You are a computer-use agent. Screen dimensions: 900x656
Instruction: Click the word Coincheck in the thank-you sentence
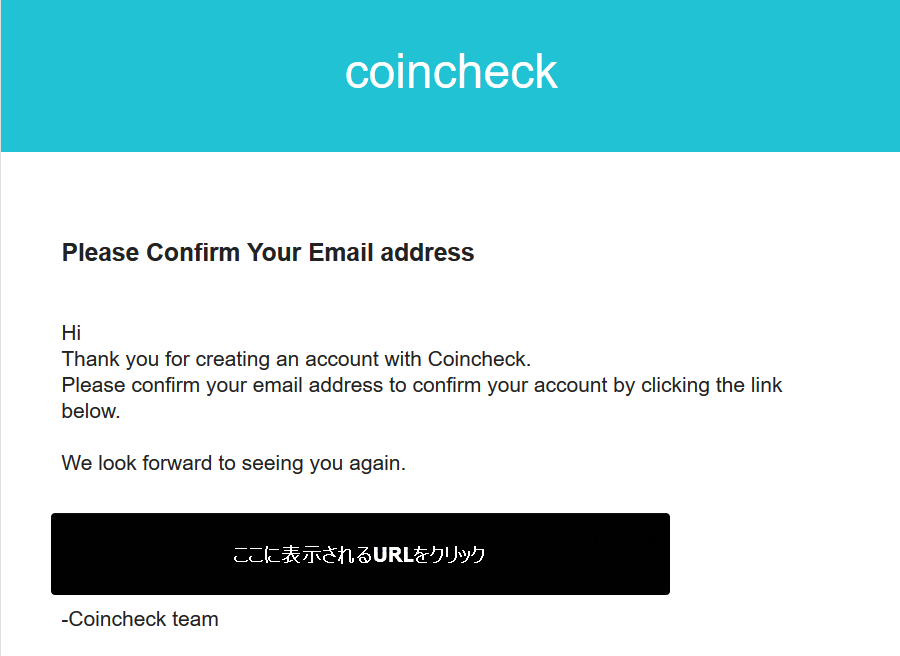pyautogui.click(x=478, y=359)
